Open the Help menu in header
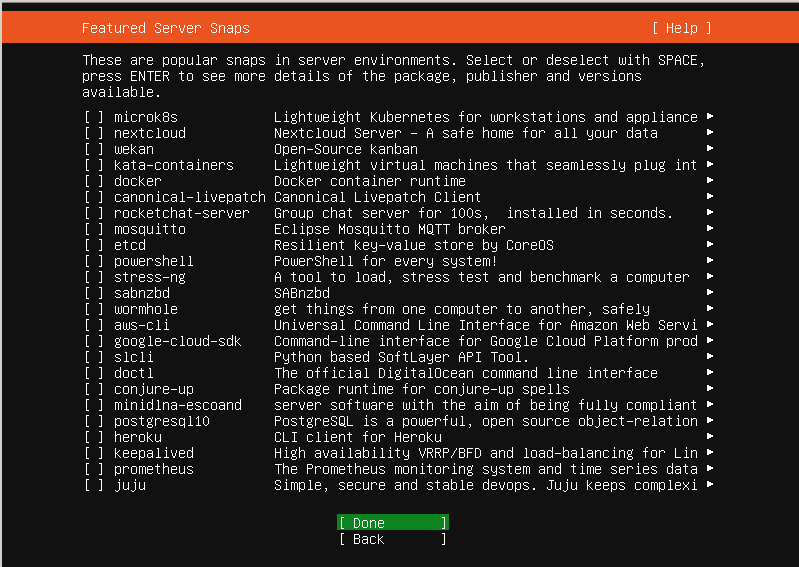The height and width of the screenshot is (567, 799). 681,28
